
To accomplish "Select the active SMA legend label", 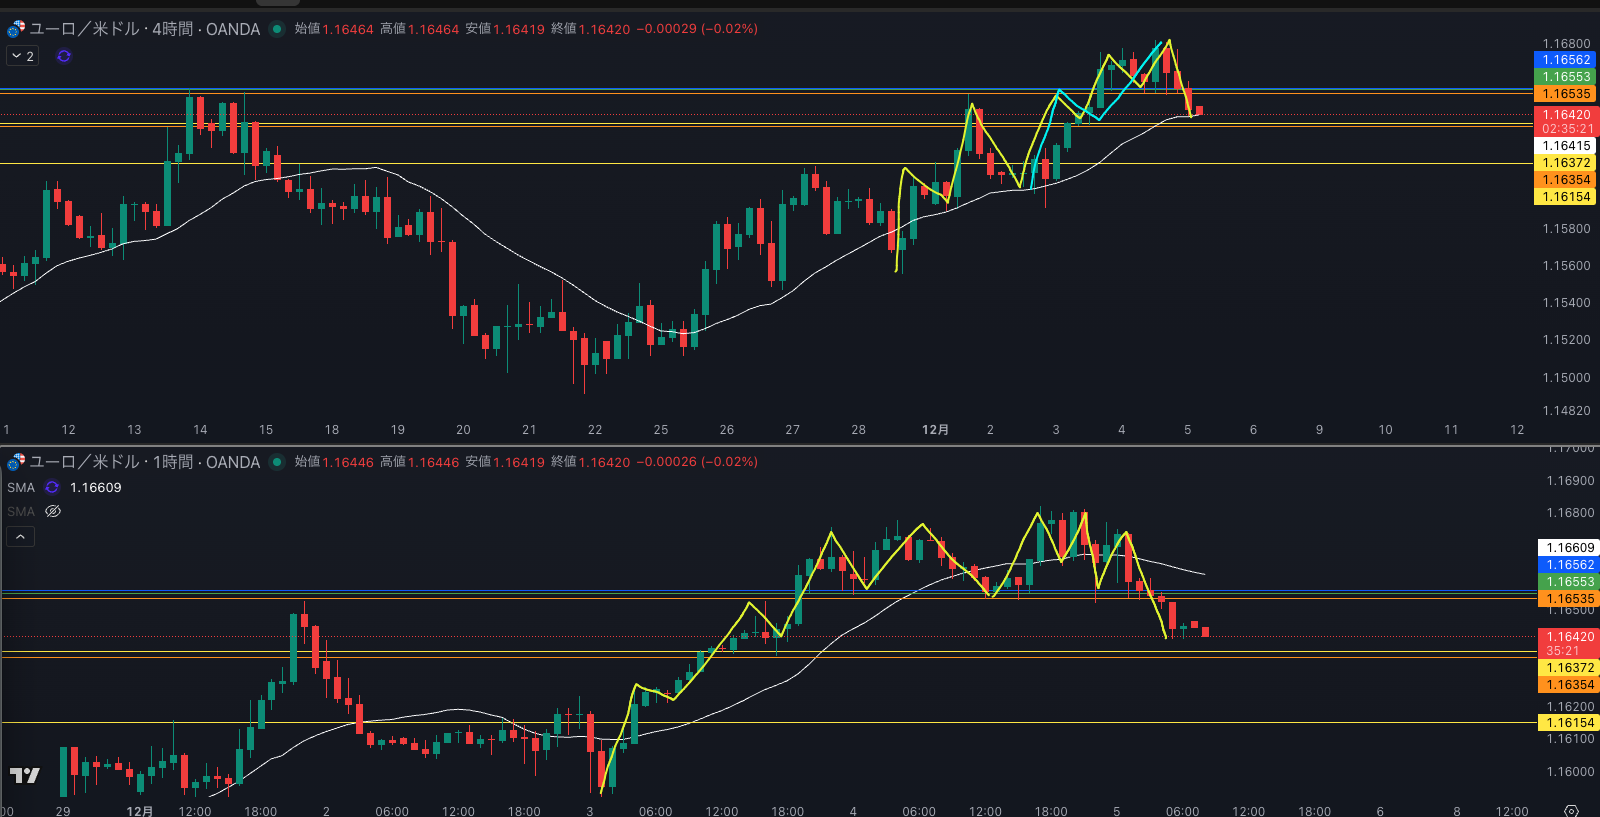I will [21, 487].
